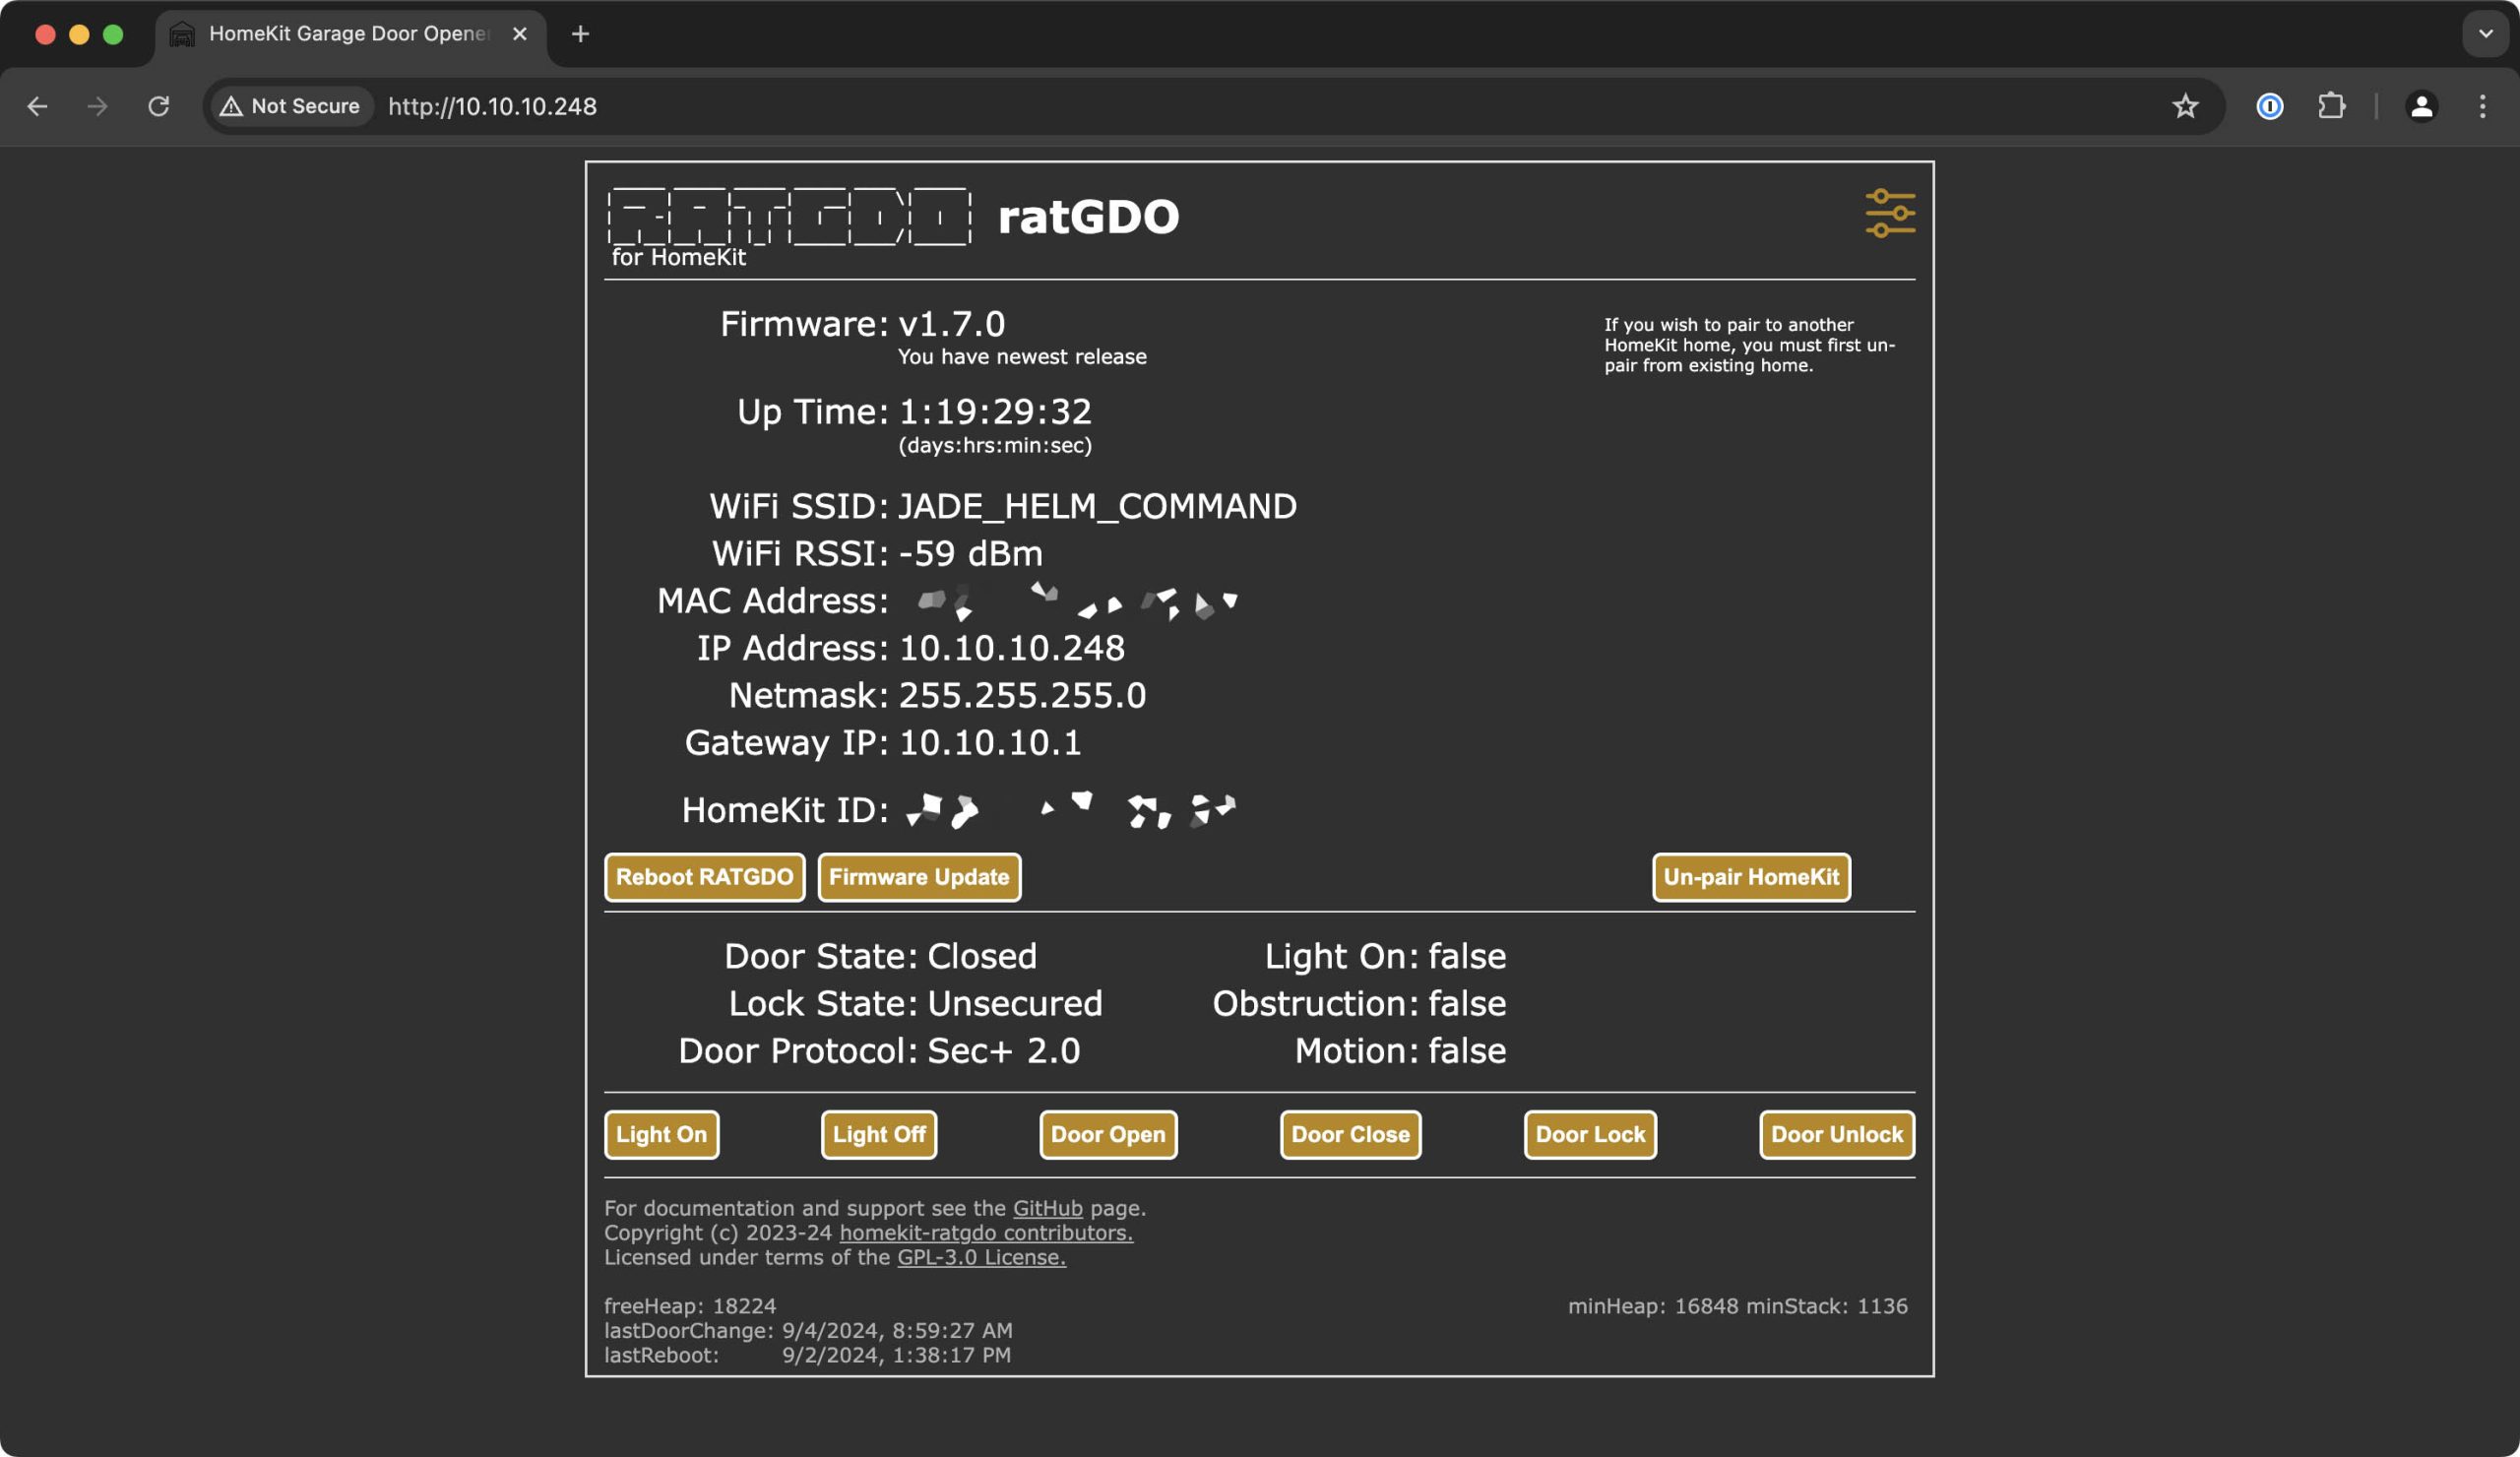Screen dimensions: 2520x1457
Task: Reload the ratGDO status page
Action: point(159,106)
